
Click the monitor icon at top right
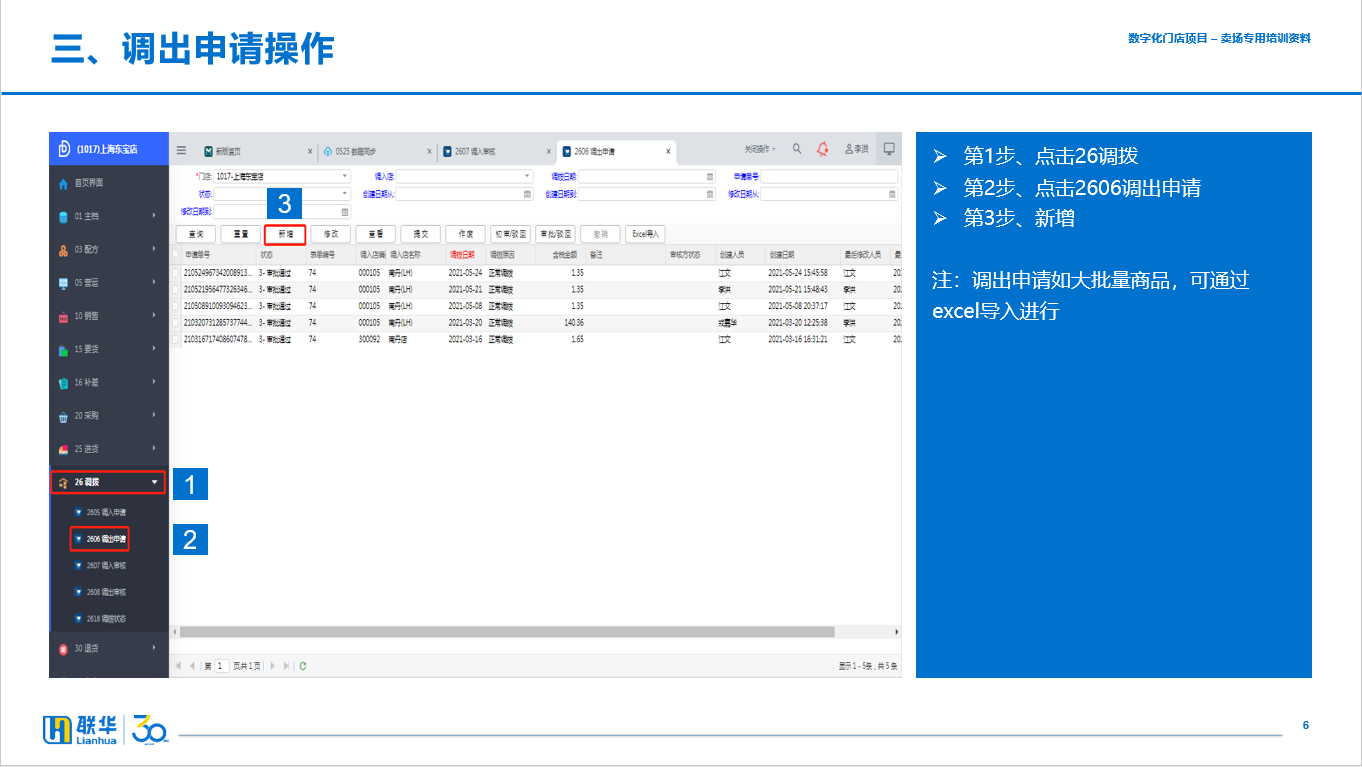click(888, 149)
